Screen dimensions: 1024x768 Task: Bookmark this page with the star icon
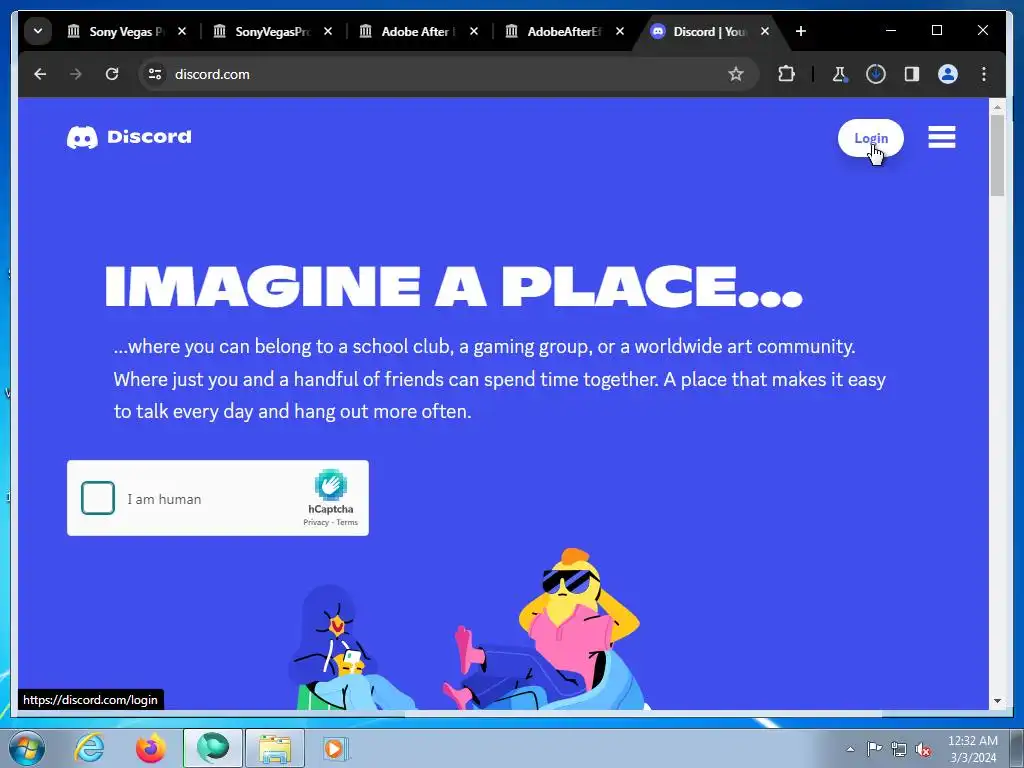pos(736,74)
